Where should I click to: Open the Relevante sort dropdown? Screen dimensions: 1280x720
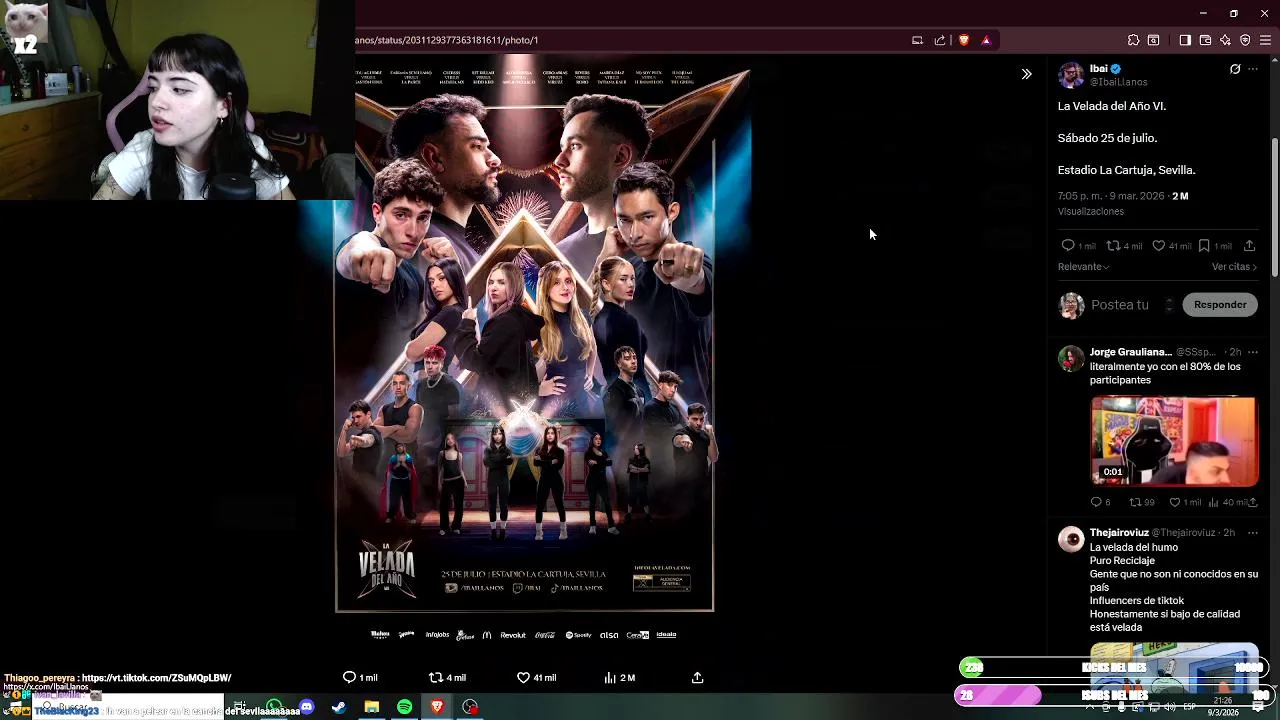tap(1084, 267)
